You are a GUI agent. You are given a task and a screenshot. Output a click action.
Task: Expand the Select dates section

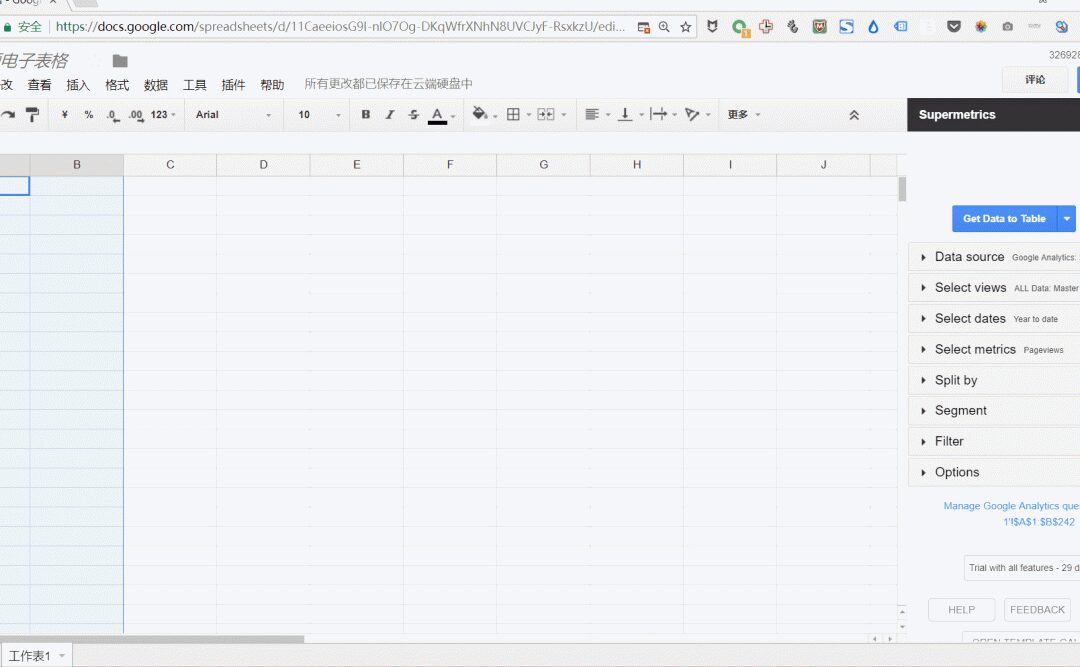(994, 319)
